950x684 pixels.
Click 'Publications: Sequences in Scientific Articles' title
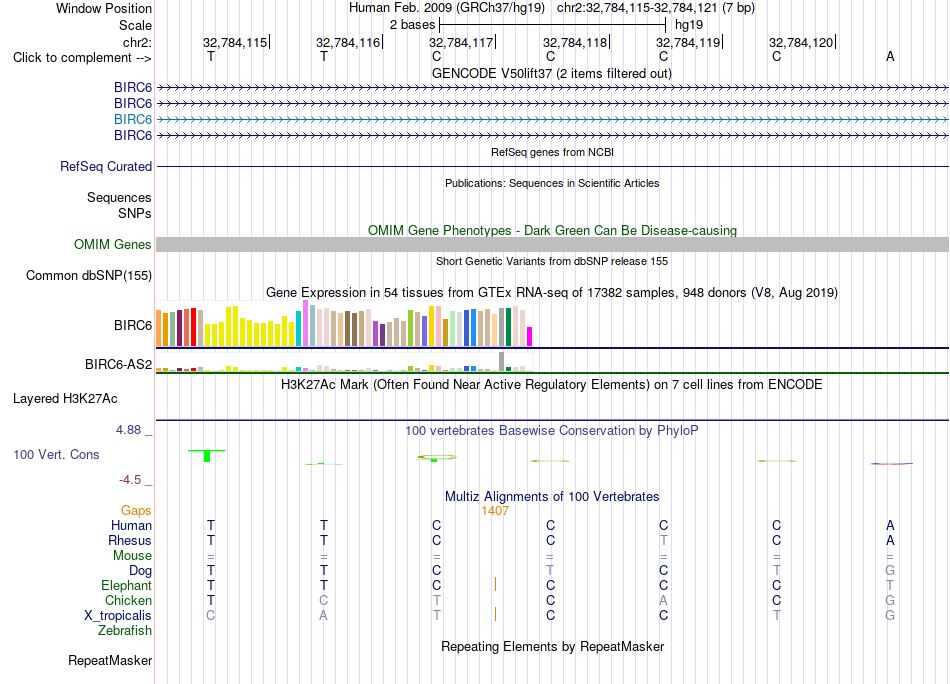coord(552,183)
